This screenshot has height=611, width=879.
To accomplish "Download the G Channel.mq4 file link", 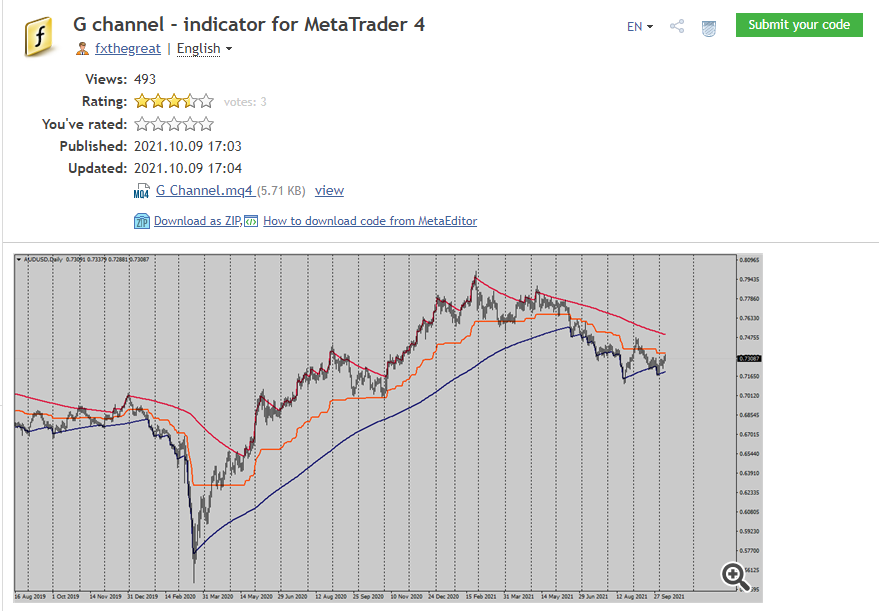I will coord(204,191).
